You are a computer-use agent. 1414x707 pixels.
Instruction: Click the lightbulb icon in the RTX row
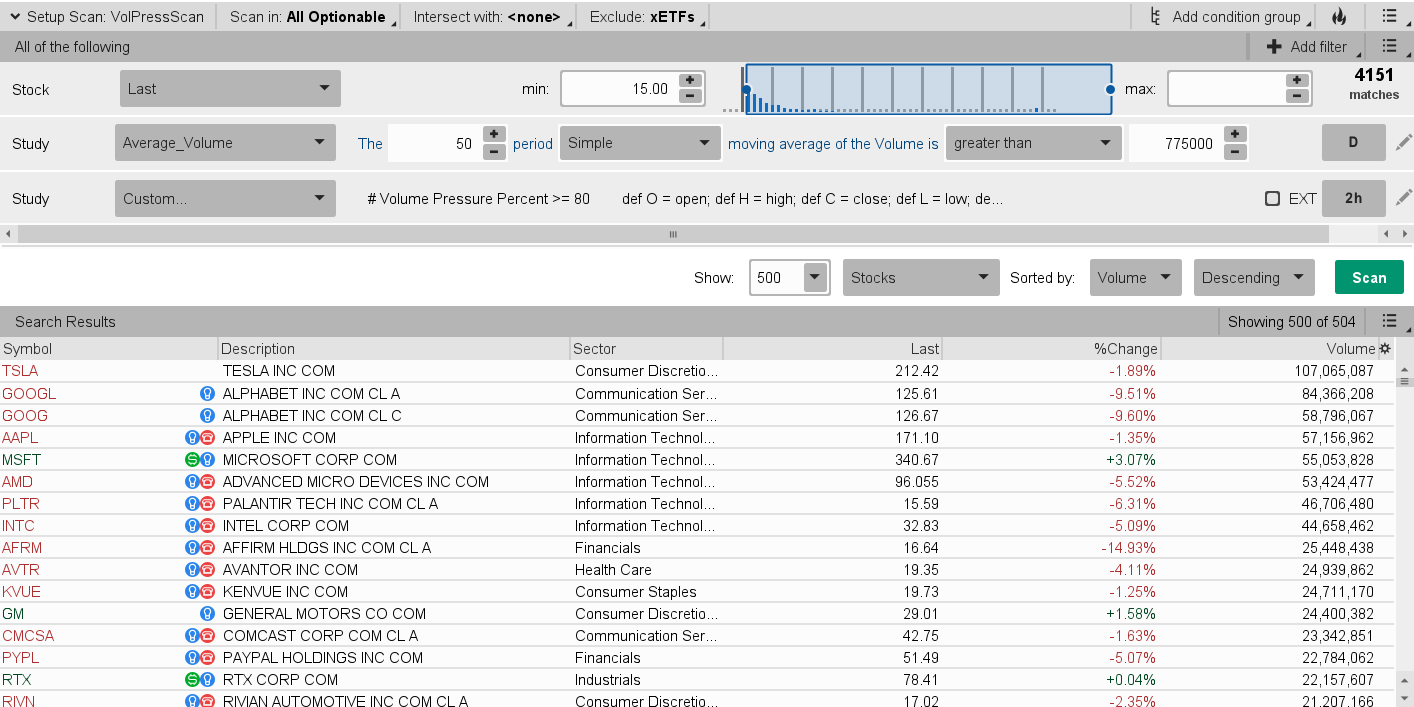(208, 679)
